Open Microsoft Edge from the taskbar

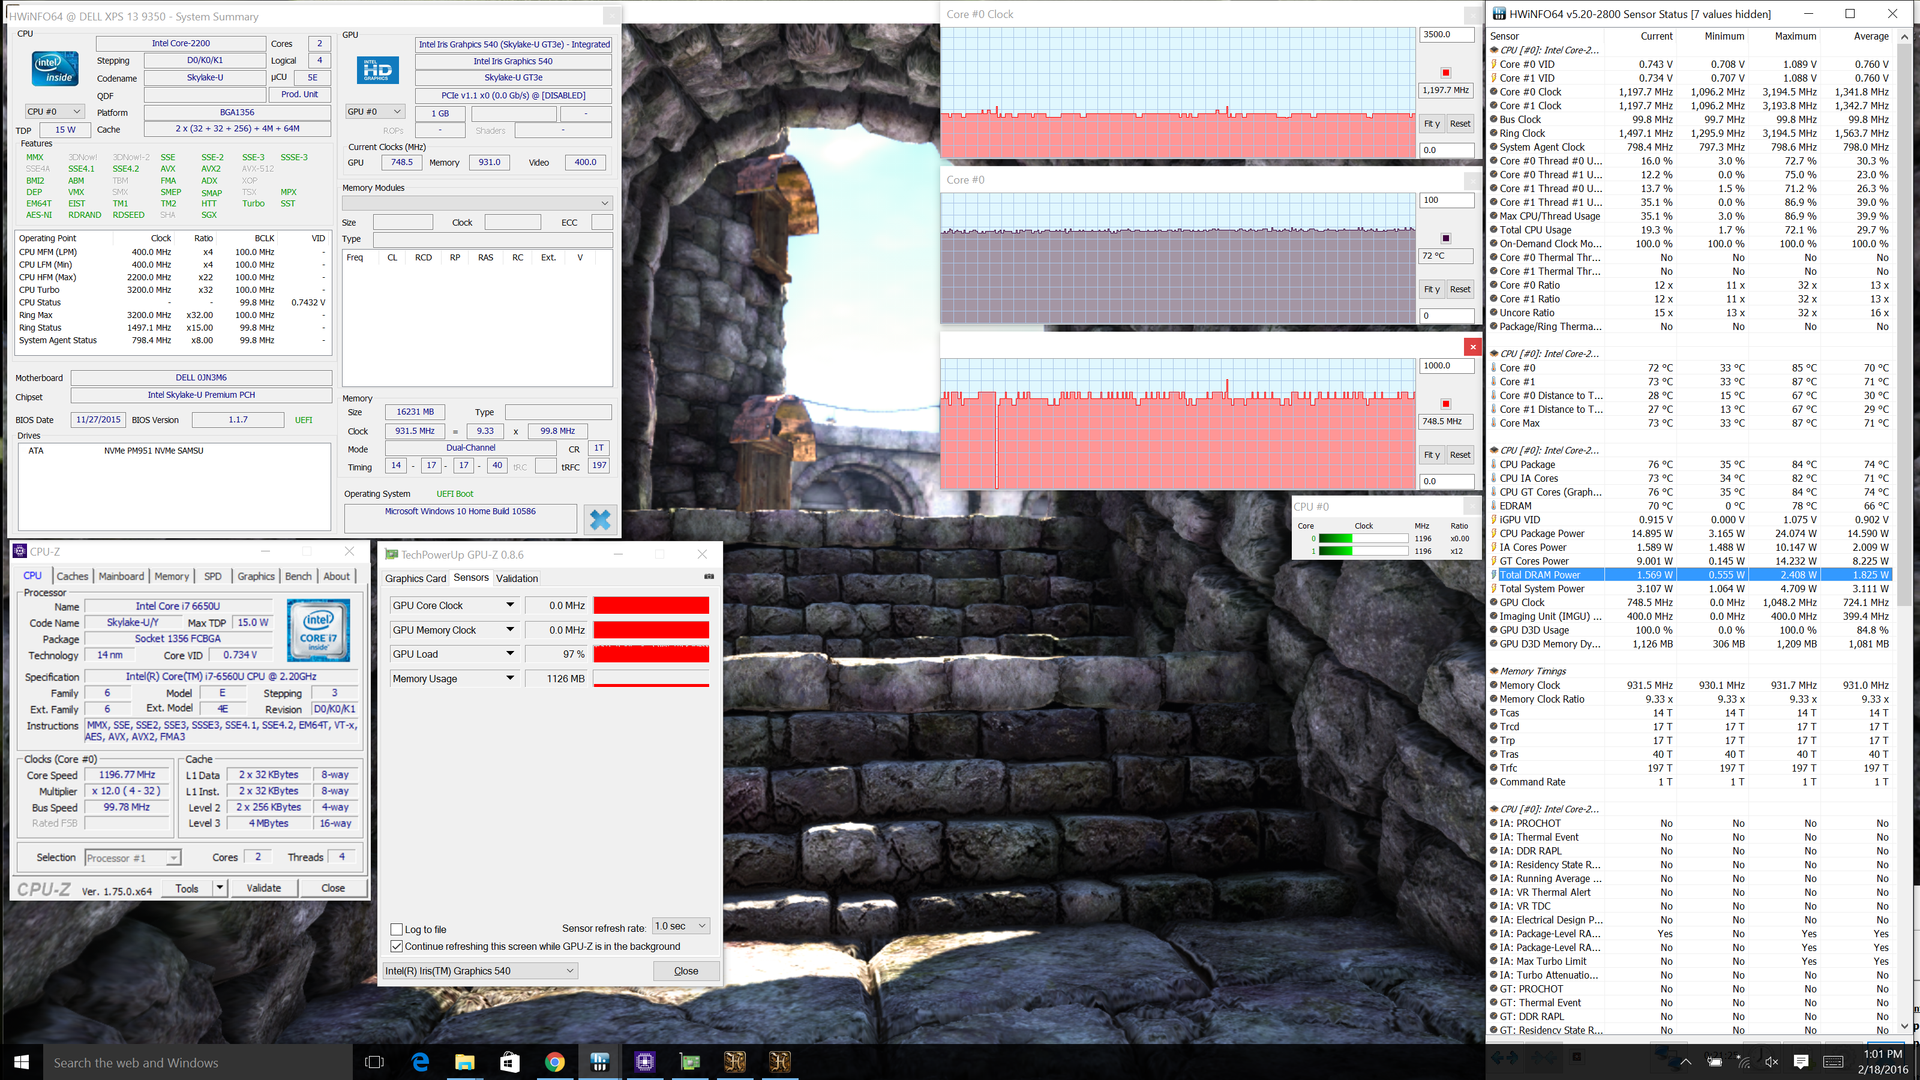tap(420, 1062)
